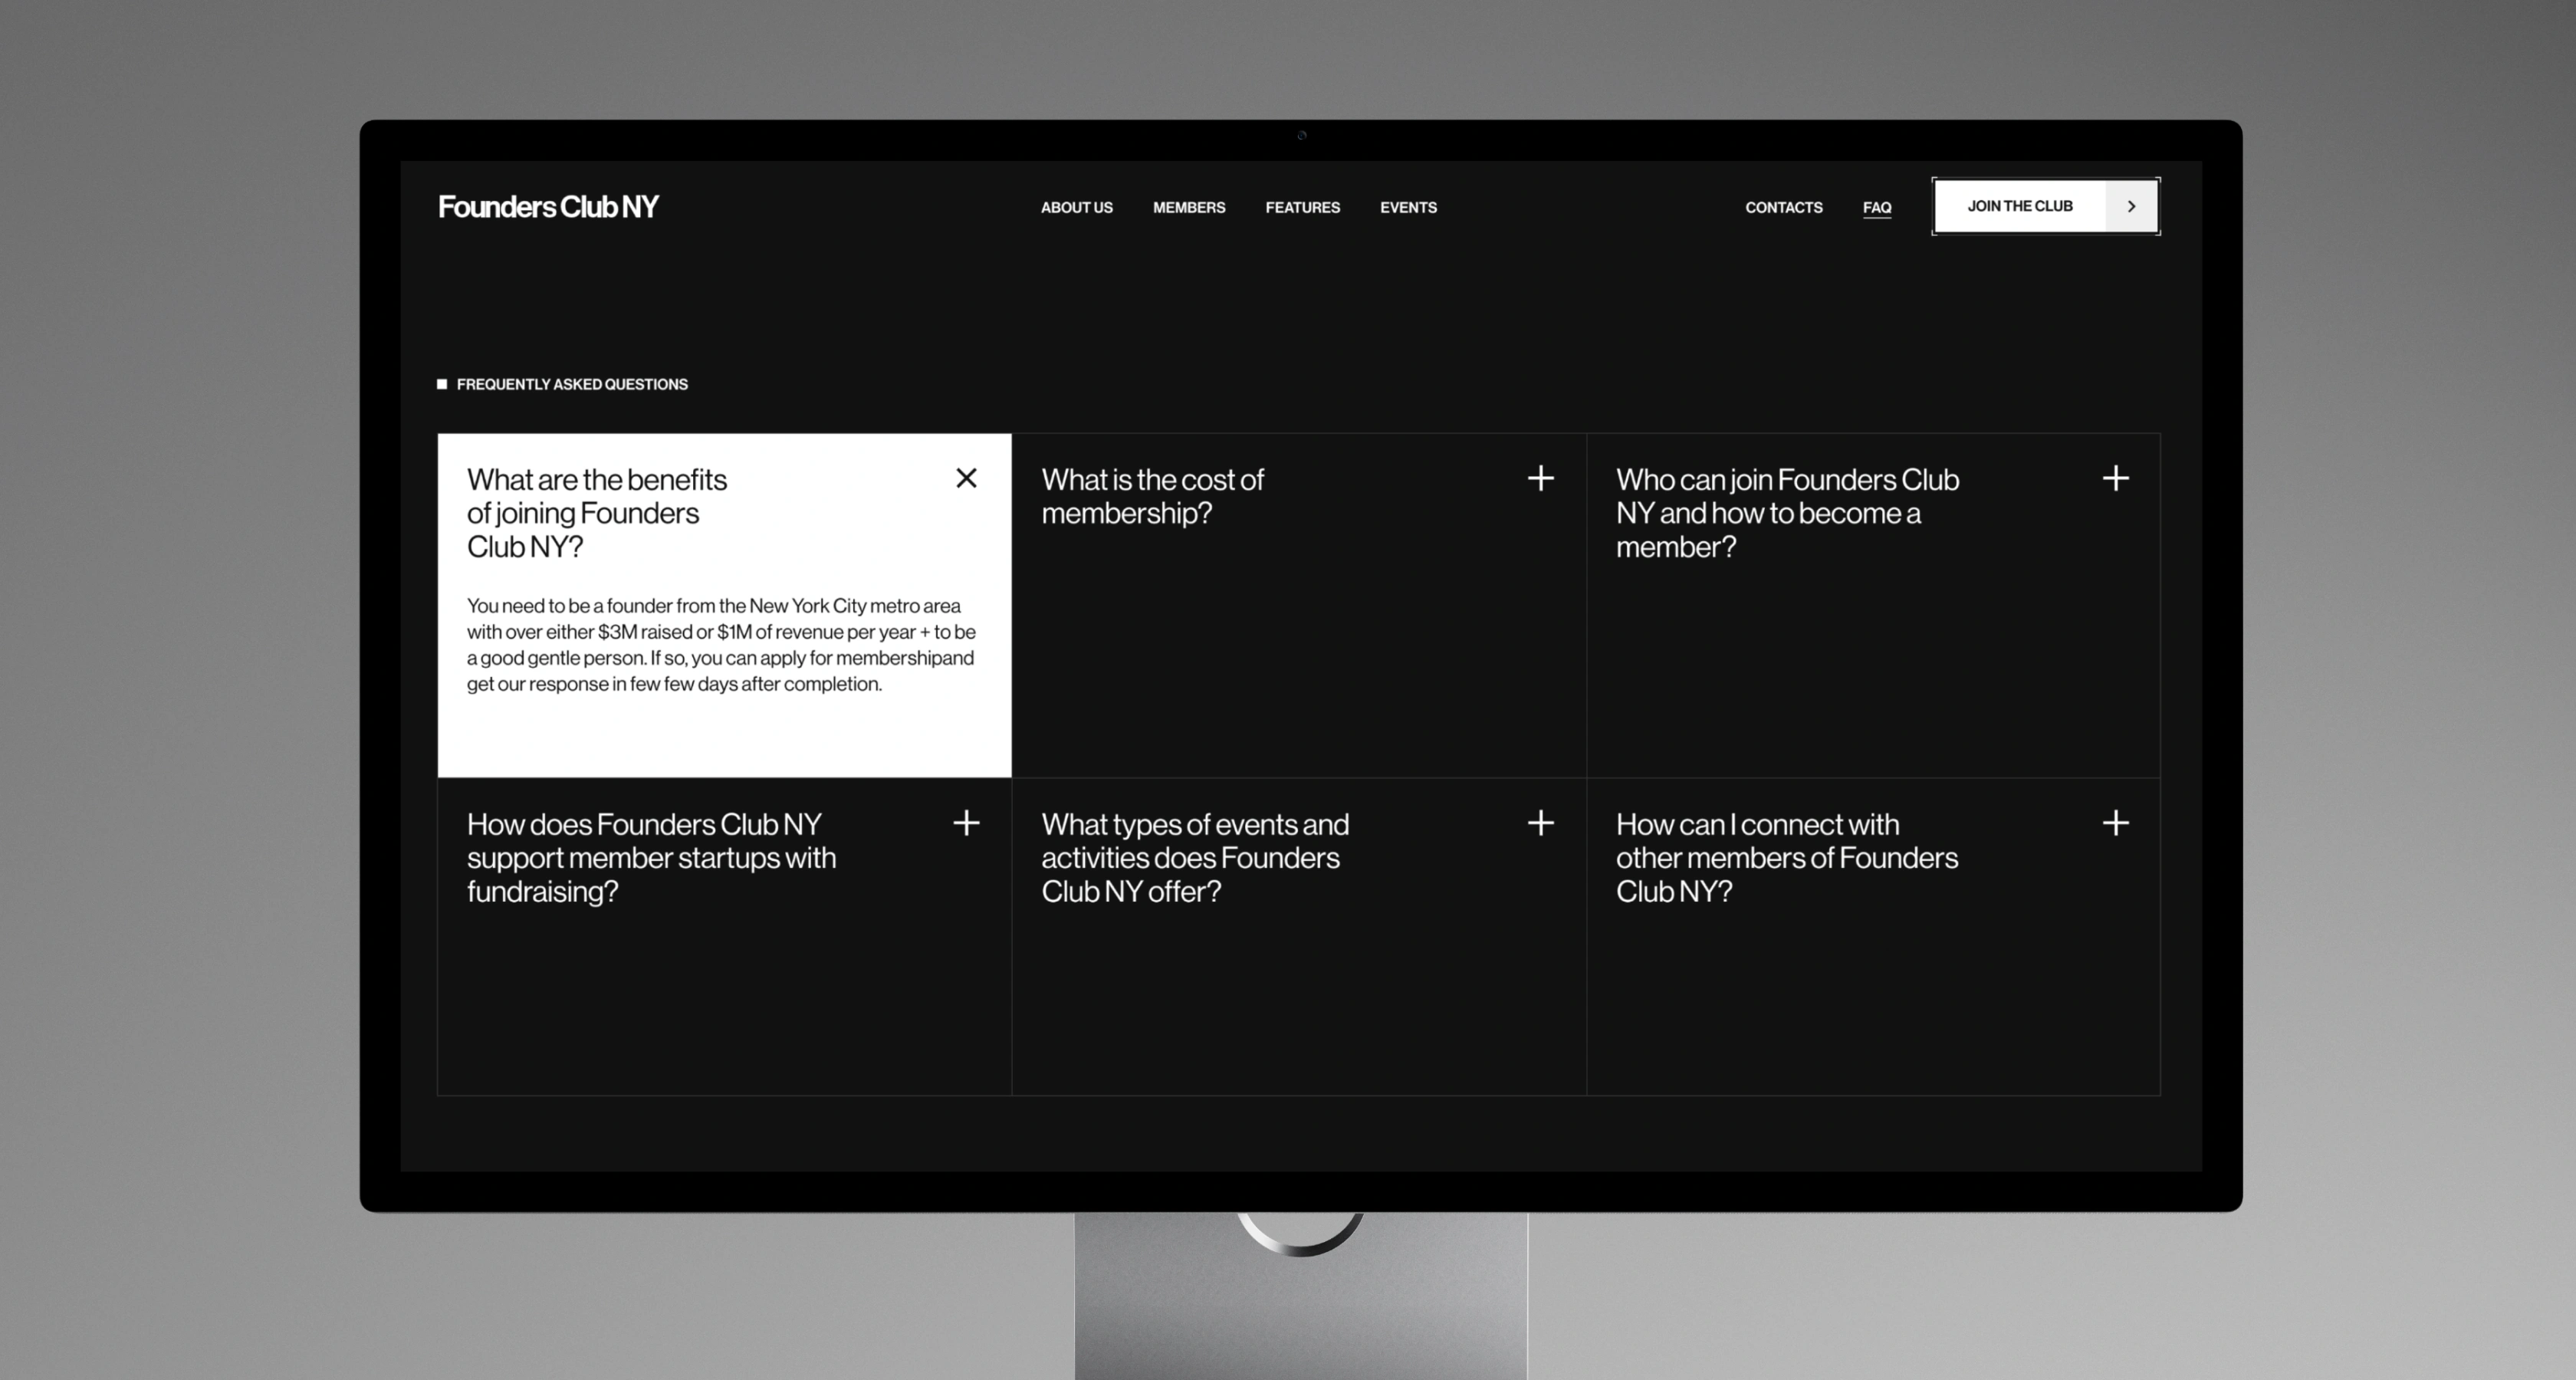Click 'Who can join Founders Club' title

(x=1787, y=513)
